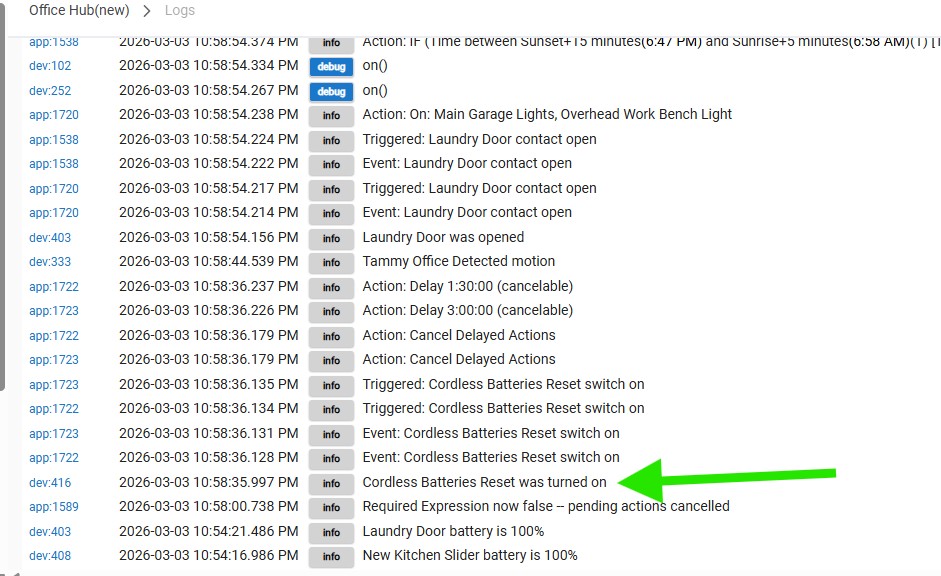Open the dev:102 device link
This screenshot has width=941, height=576.
(50, 66)
